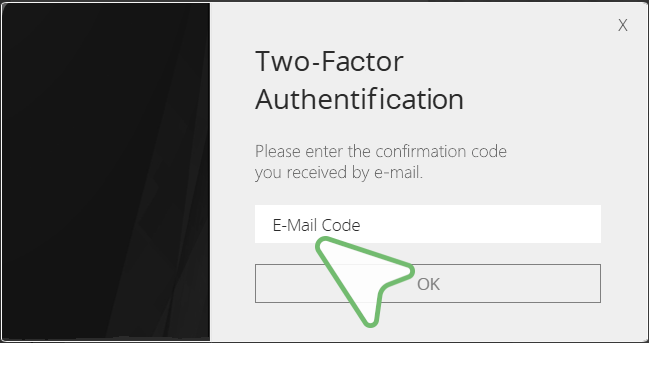Cancel two-factor login with the X
This screenshot has width=649, height=375.
pyautogui.click(x=623, y=25)
